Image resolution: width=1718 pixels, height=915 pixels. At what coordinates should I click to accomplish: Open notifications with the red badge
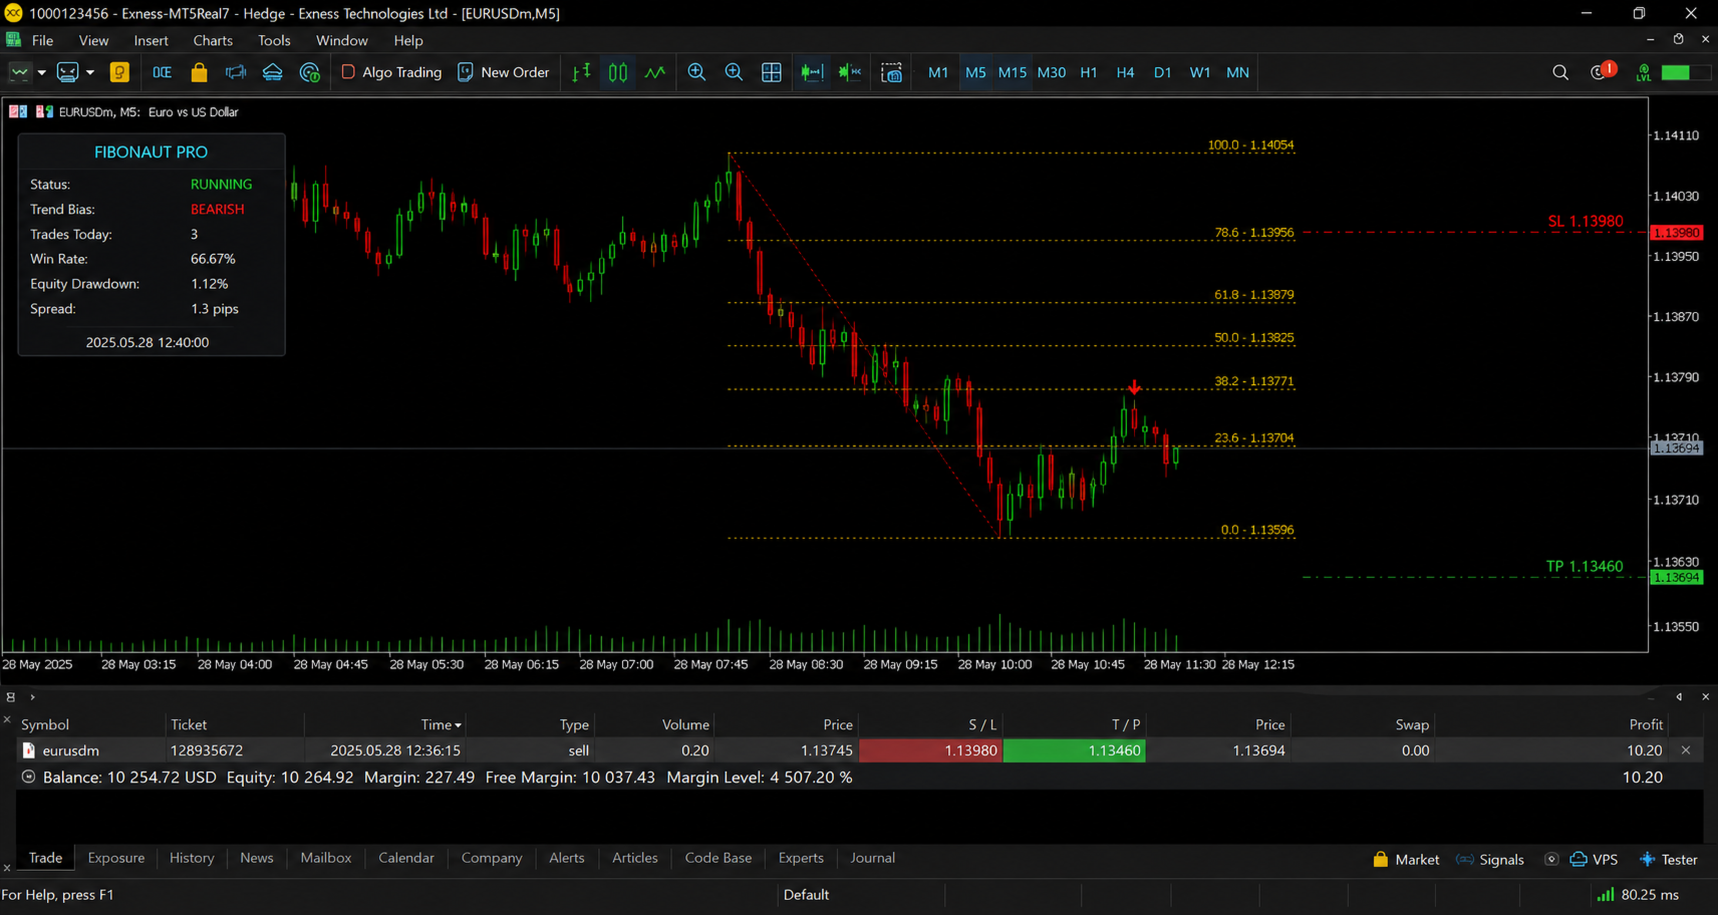click(x=1601, y=71)
